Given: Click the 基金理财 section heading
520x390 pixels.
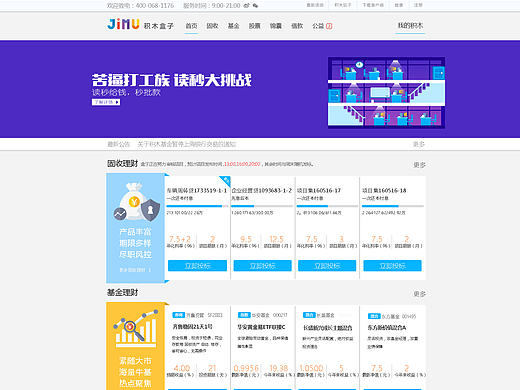Looking at the screenshot, I should [122, 292].
